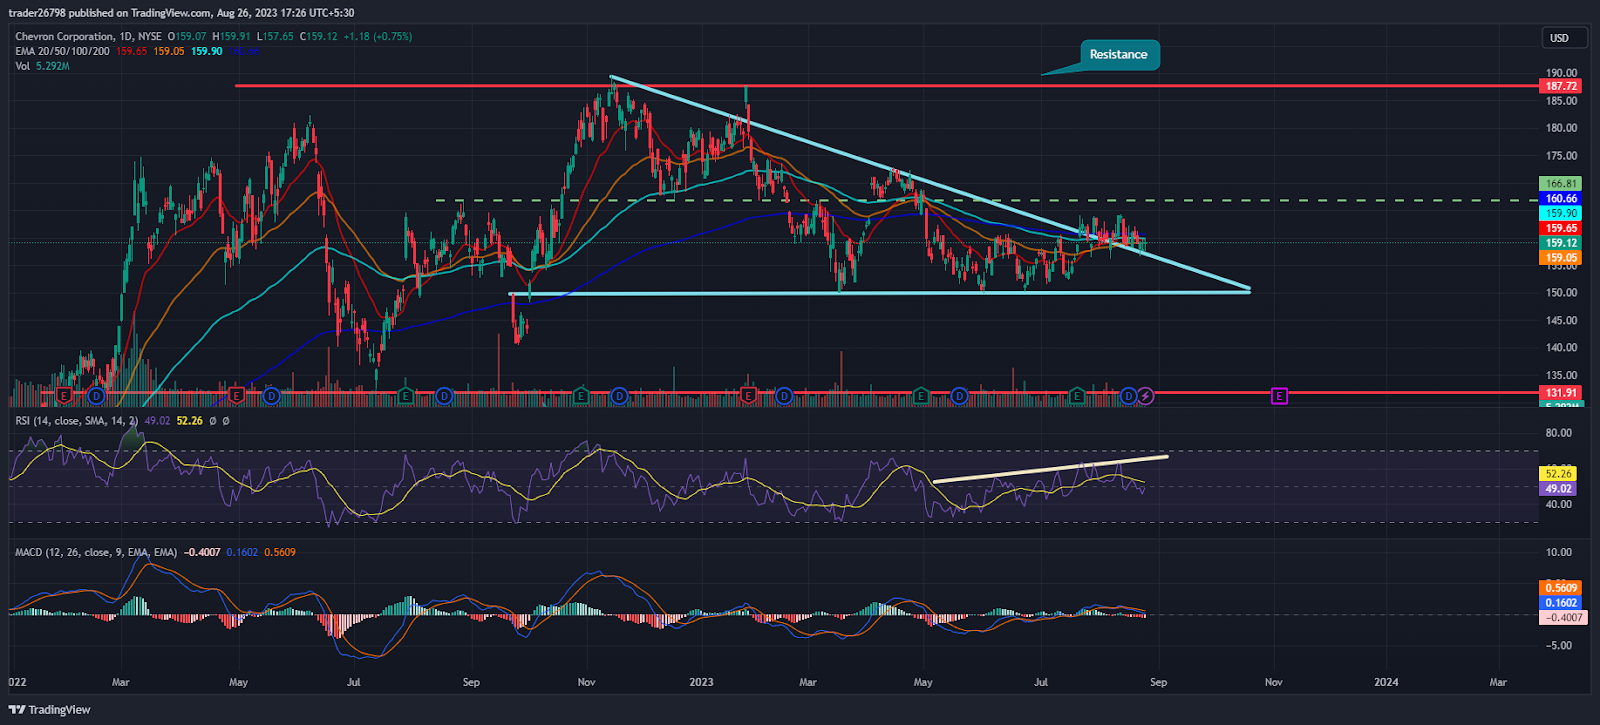Screen dimensions: 1600x725
Task: Select the dividend marker for August 2022
Action: click(x=444, y=396)
